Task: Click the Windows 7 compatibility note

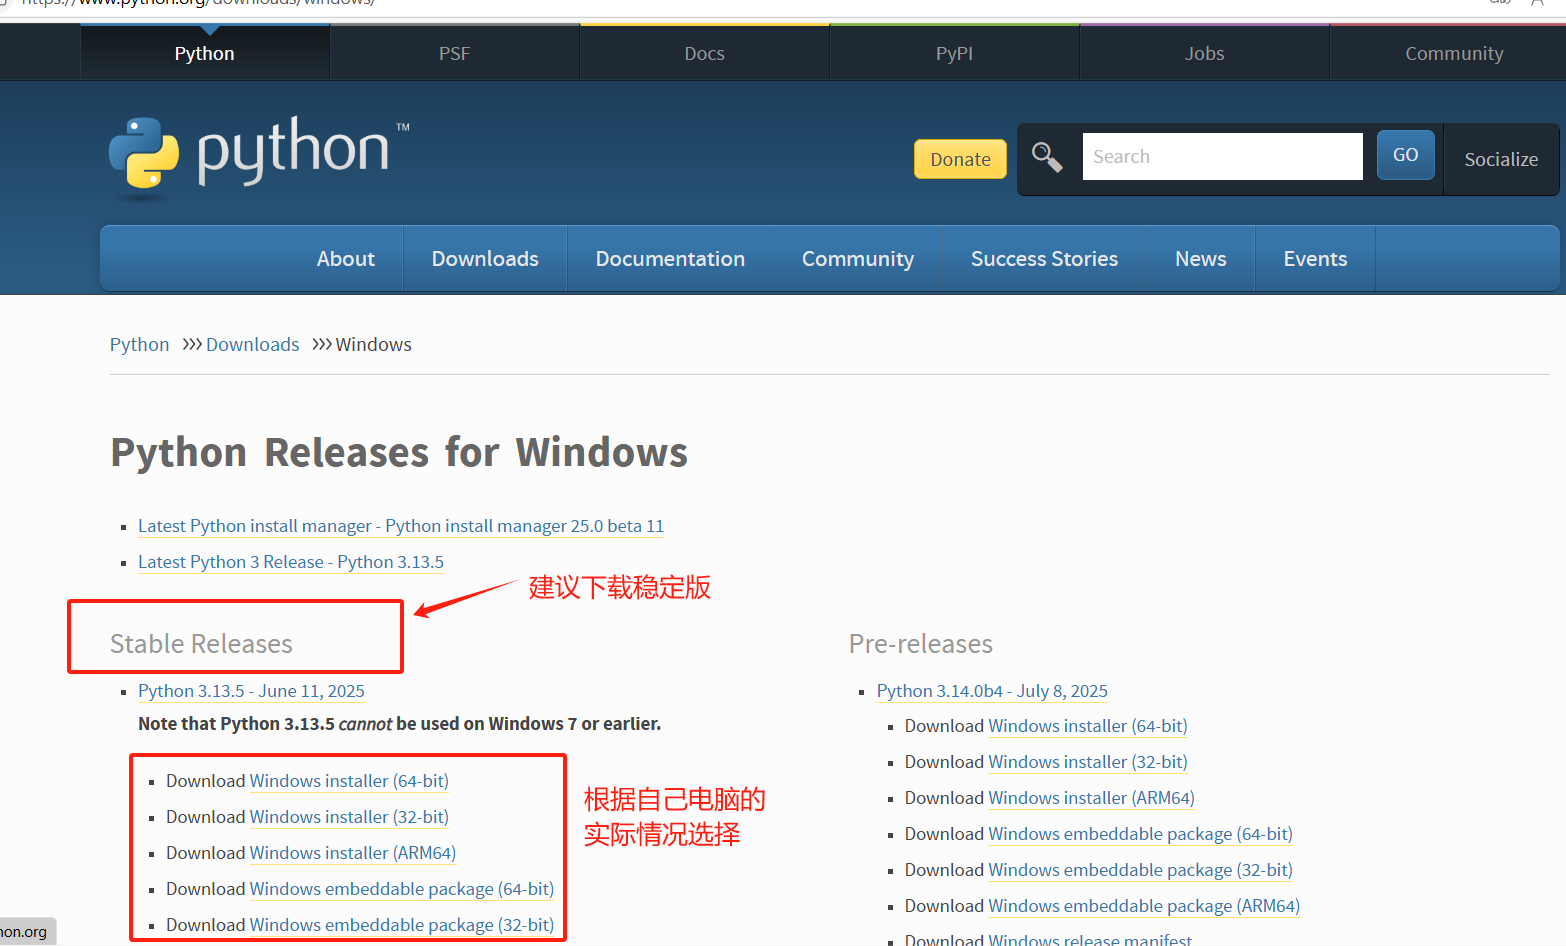Action: coord(400,724)
